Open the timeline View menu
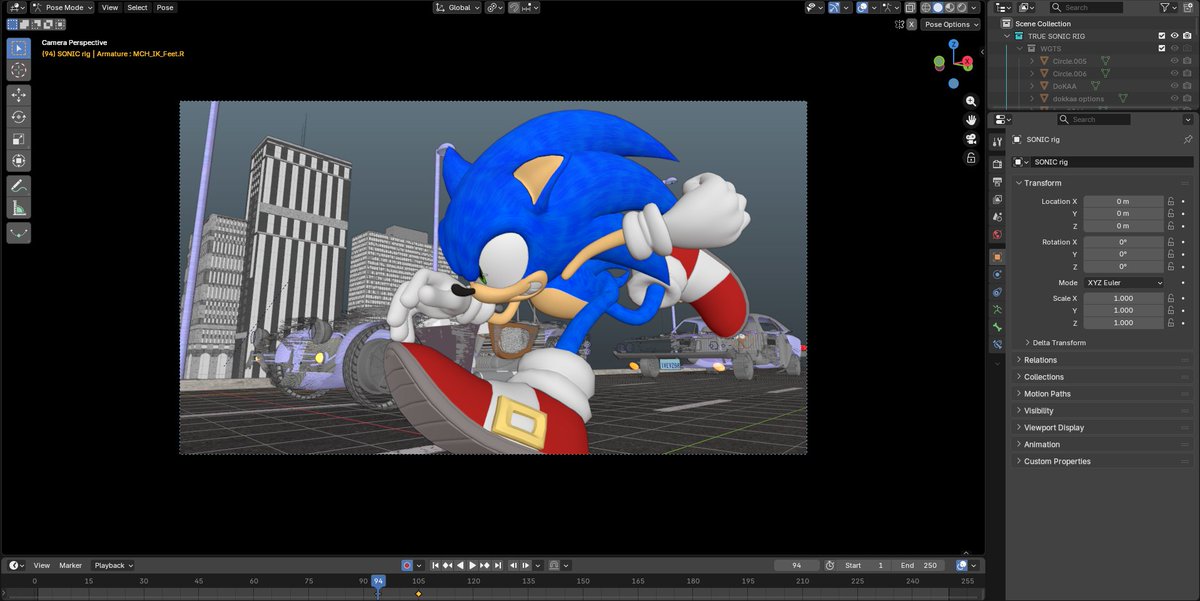 (x=42, y=565)
